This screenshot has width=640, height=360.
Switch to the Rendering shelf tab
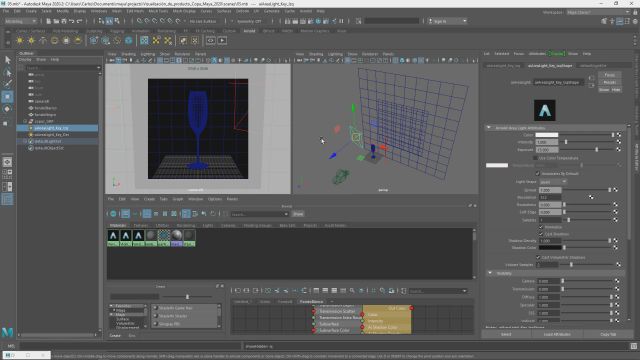click(166, 31)
